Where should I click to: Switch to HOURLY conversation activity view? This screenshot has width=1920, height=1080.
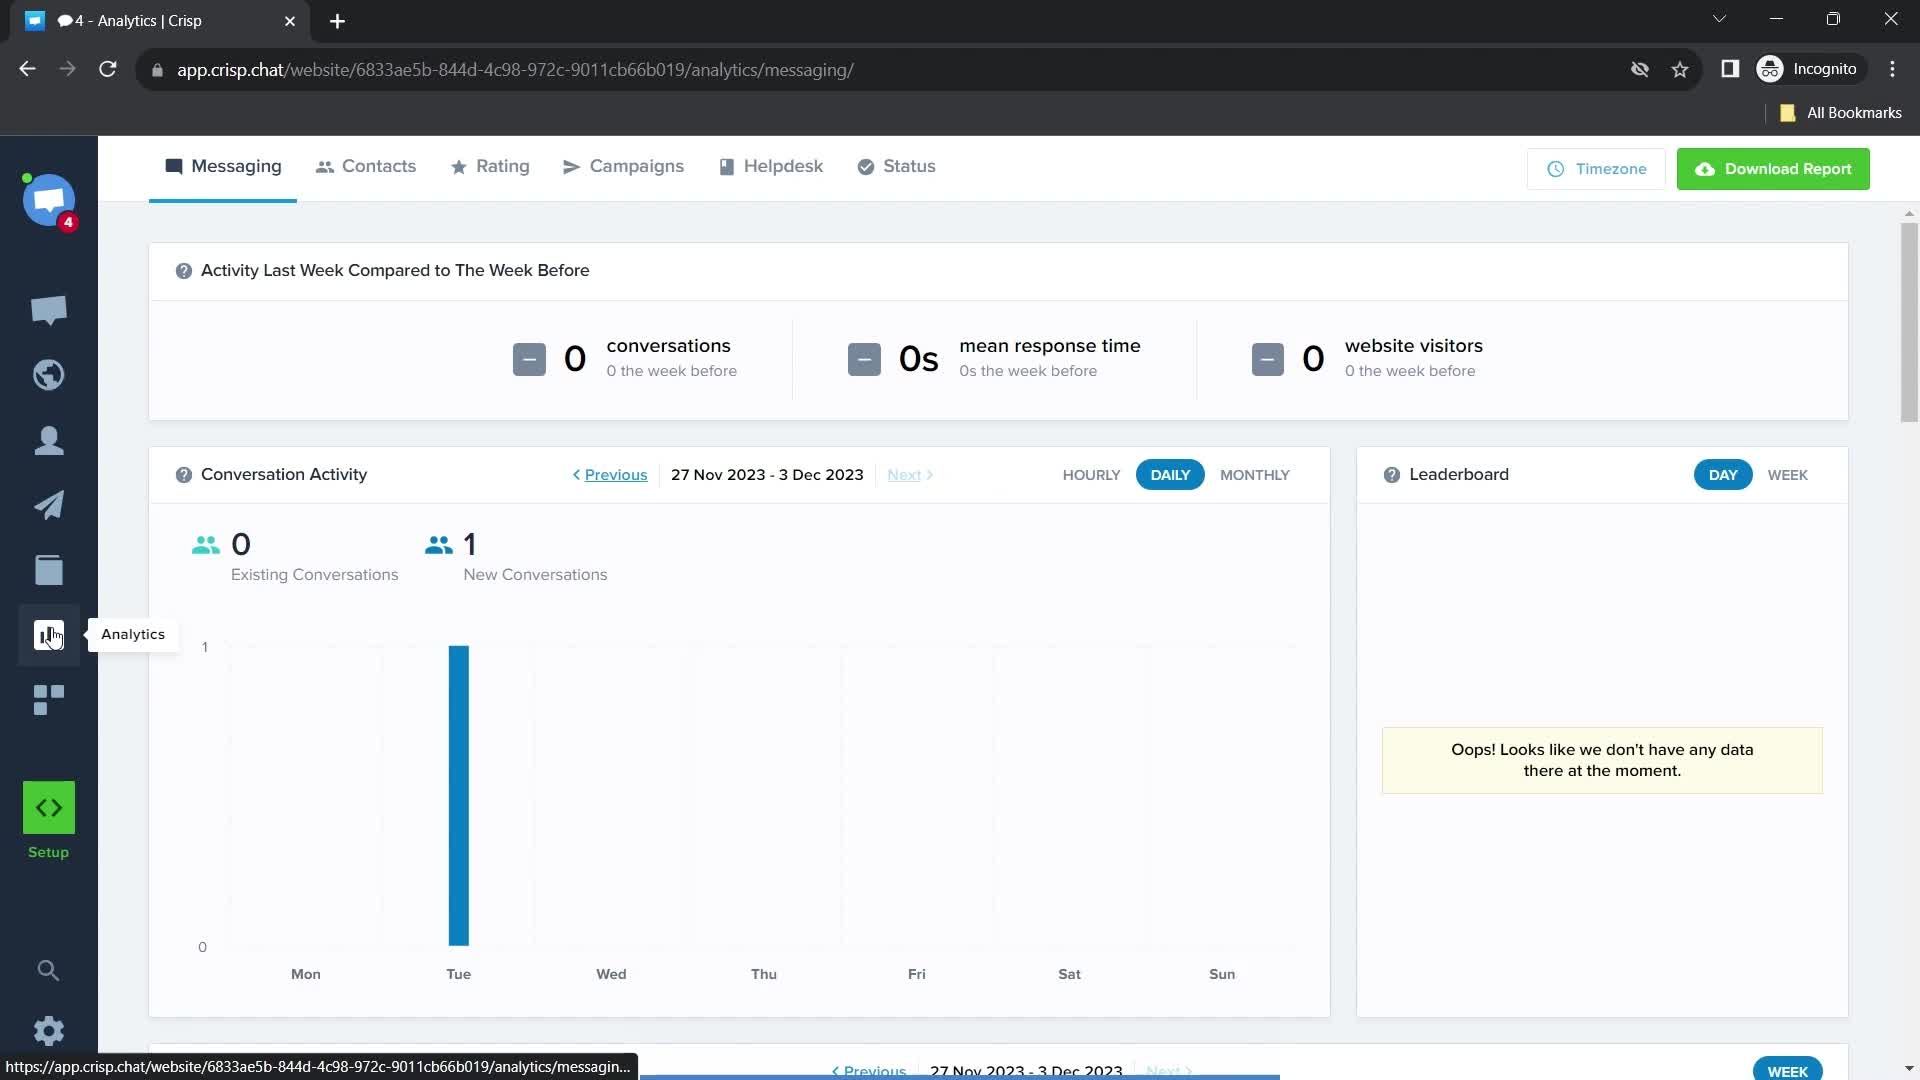pyautogui.click(x=1089, y=473)
